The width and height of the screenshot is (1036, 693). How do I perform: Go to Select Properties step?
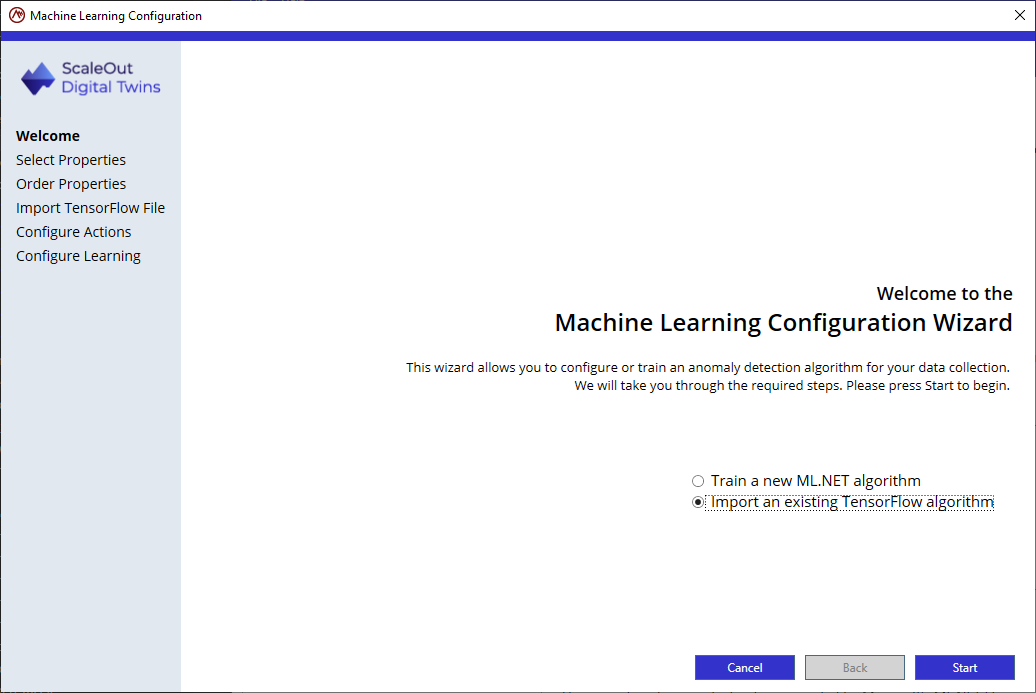tap(71, 160)
